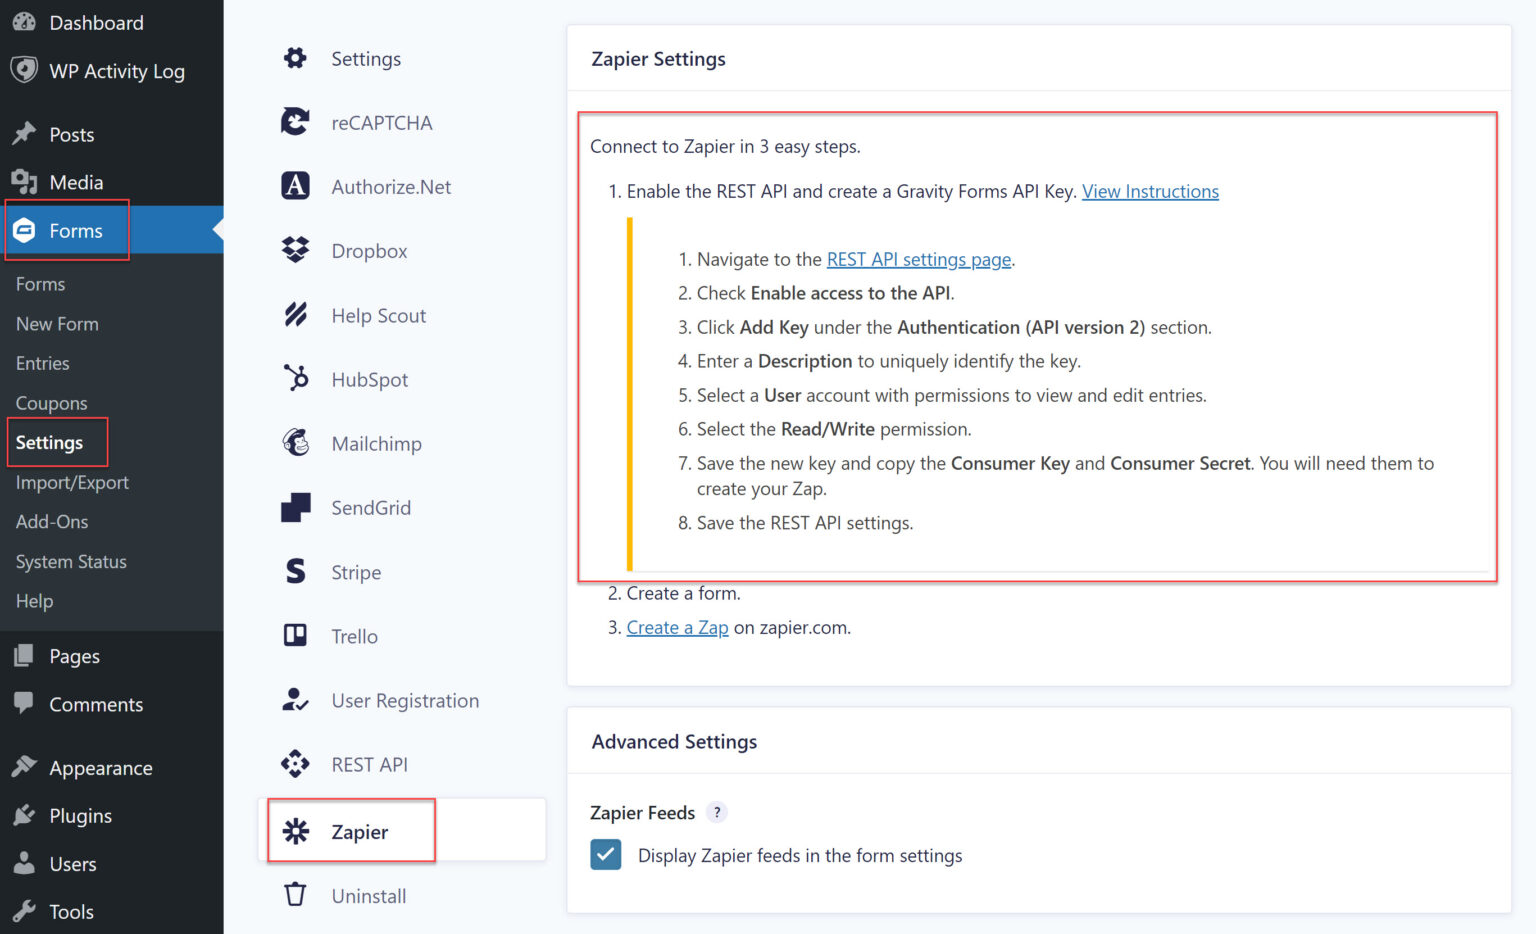Click the "REST API settings page" link
The width and height of the screenshot is (1536, 934).
tap(918, 259)
